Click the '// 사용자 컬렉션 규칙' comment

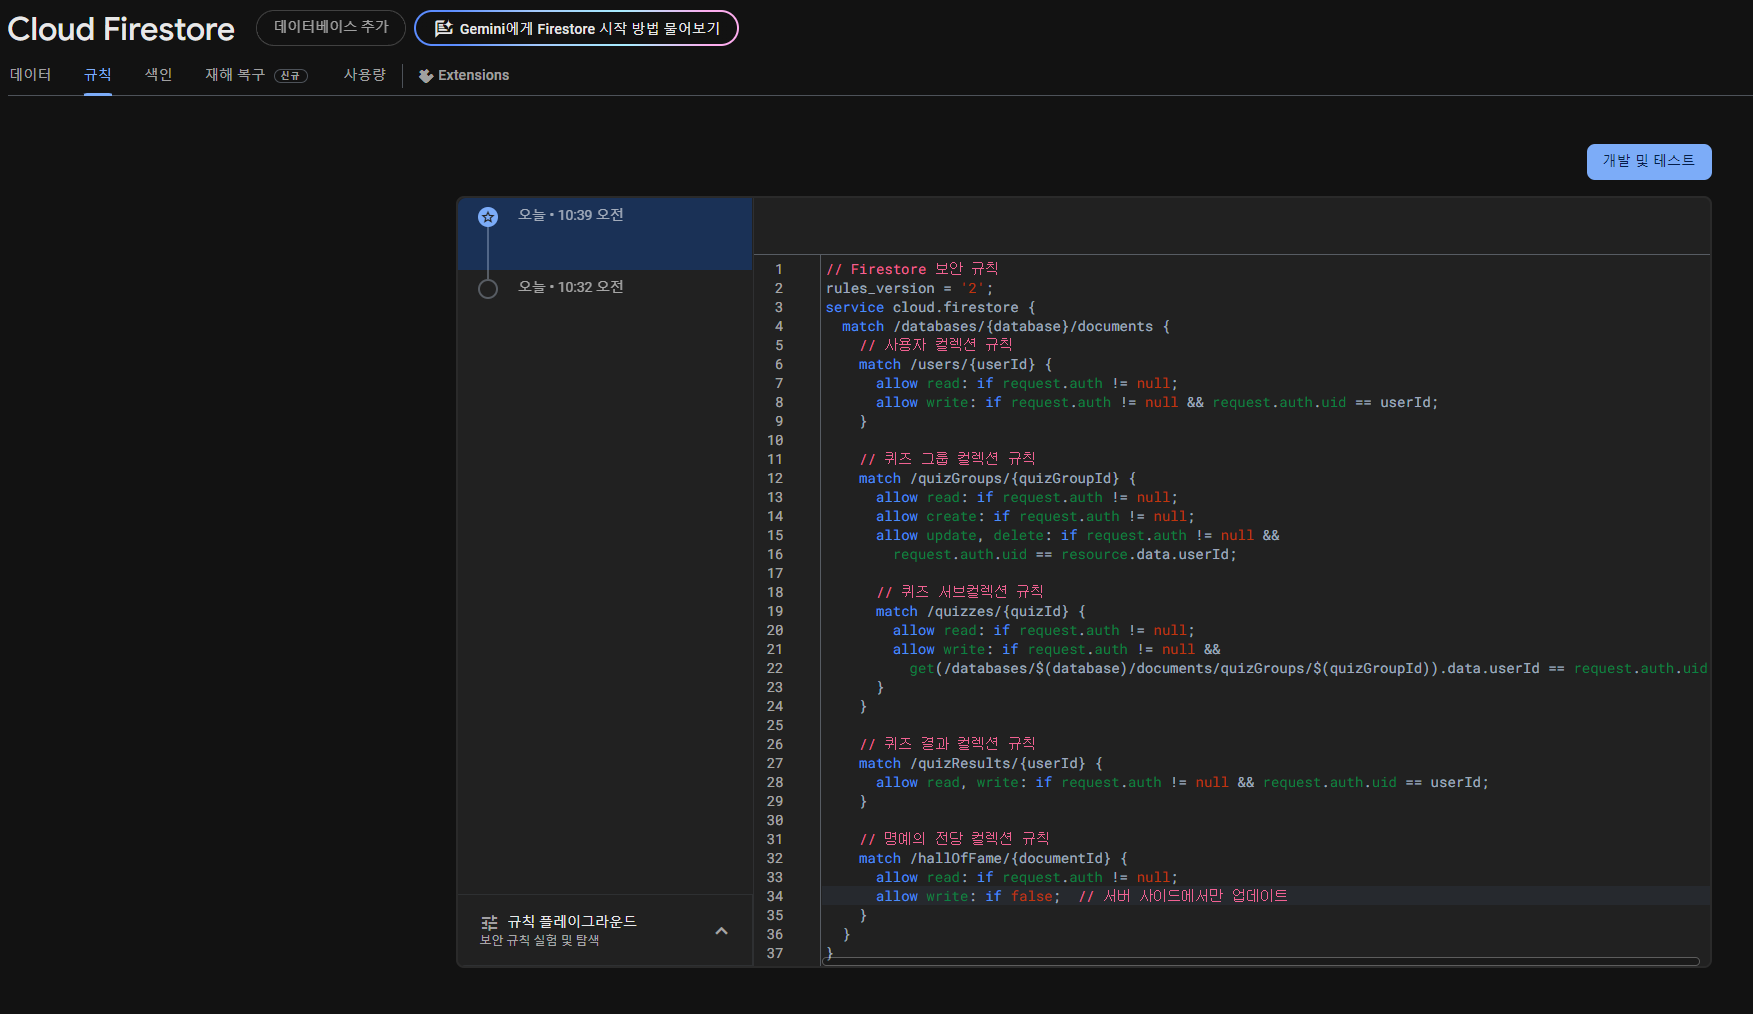click(x=936, y=346)
